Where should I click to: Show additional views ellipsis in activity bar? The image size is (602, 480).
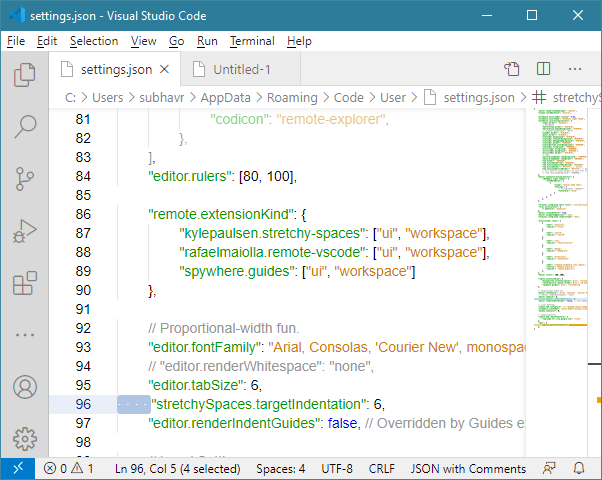click(x=25, y=335)
